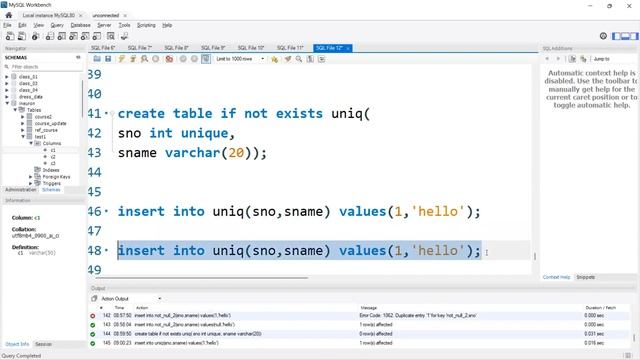Open SQL script file from main toolbar
This screenshot has height=360, width=640.
(22, 36)
